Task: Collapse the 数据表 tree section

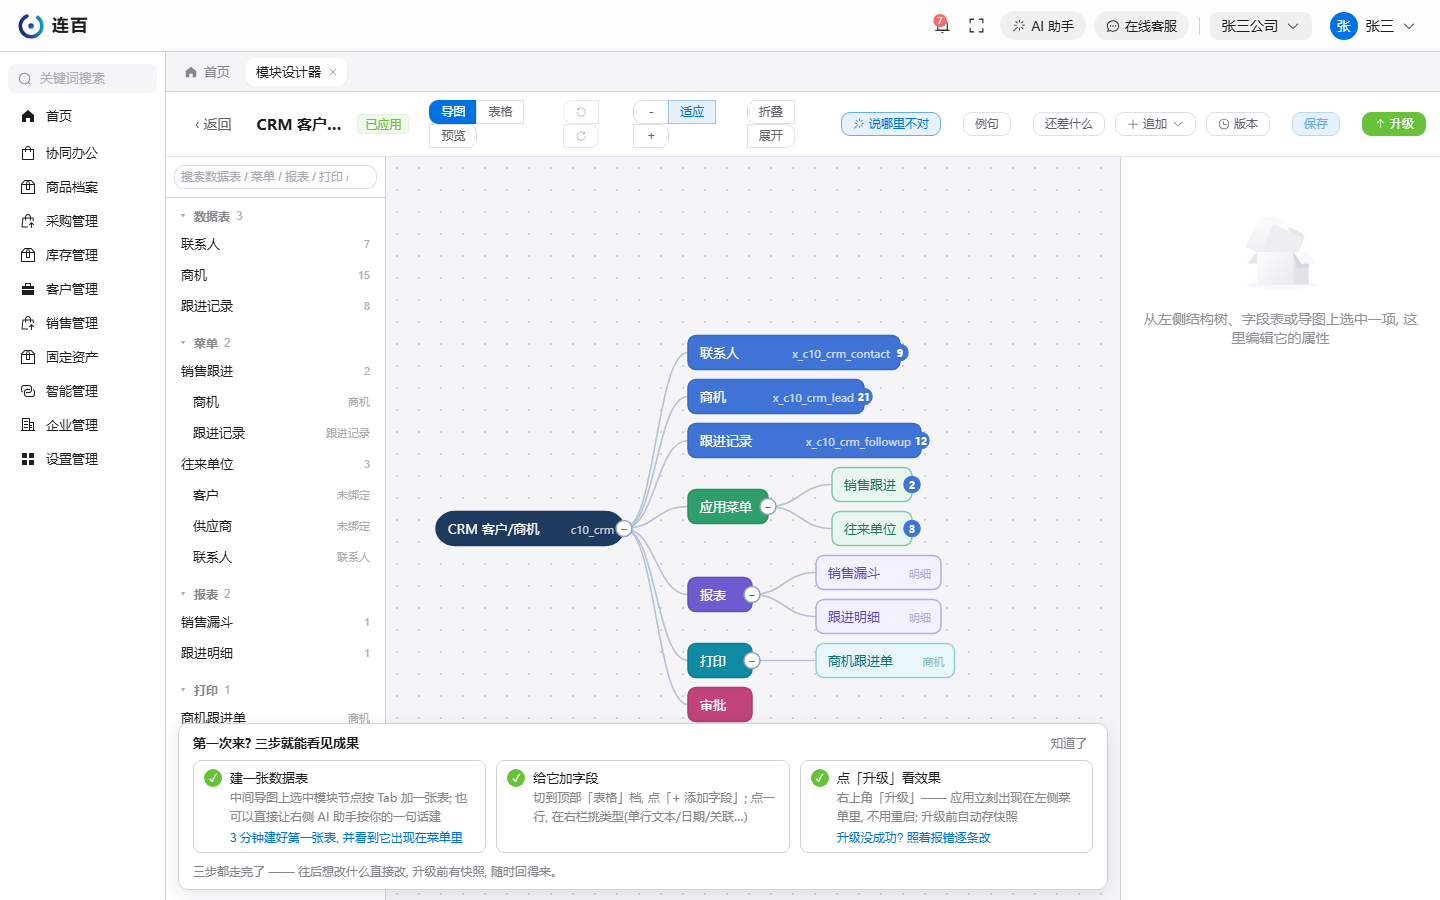Action: [183, 216]
